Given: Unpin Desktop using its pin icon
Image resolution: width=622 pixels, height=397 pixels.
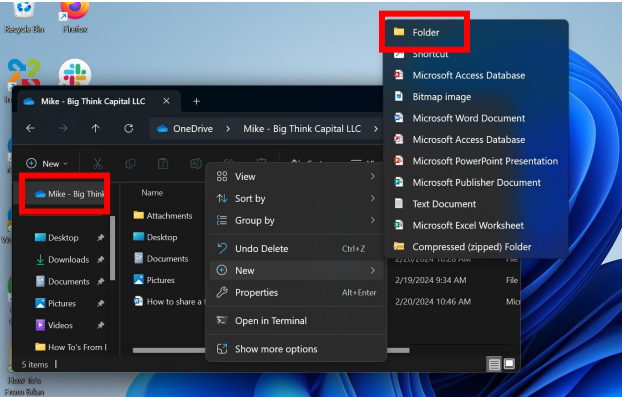Looking at the screenshot, I should [x=100, y=238].
